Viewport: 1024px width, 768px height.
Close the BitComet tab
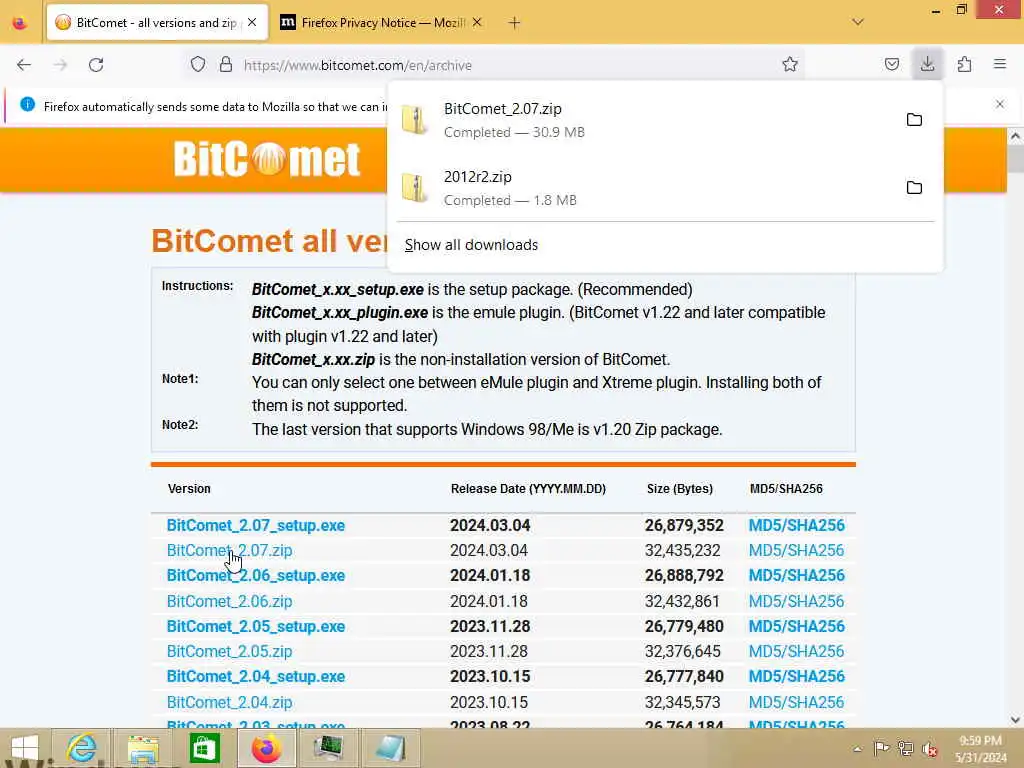252,22
